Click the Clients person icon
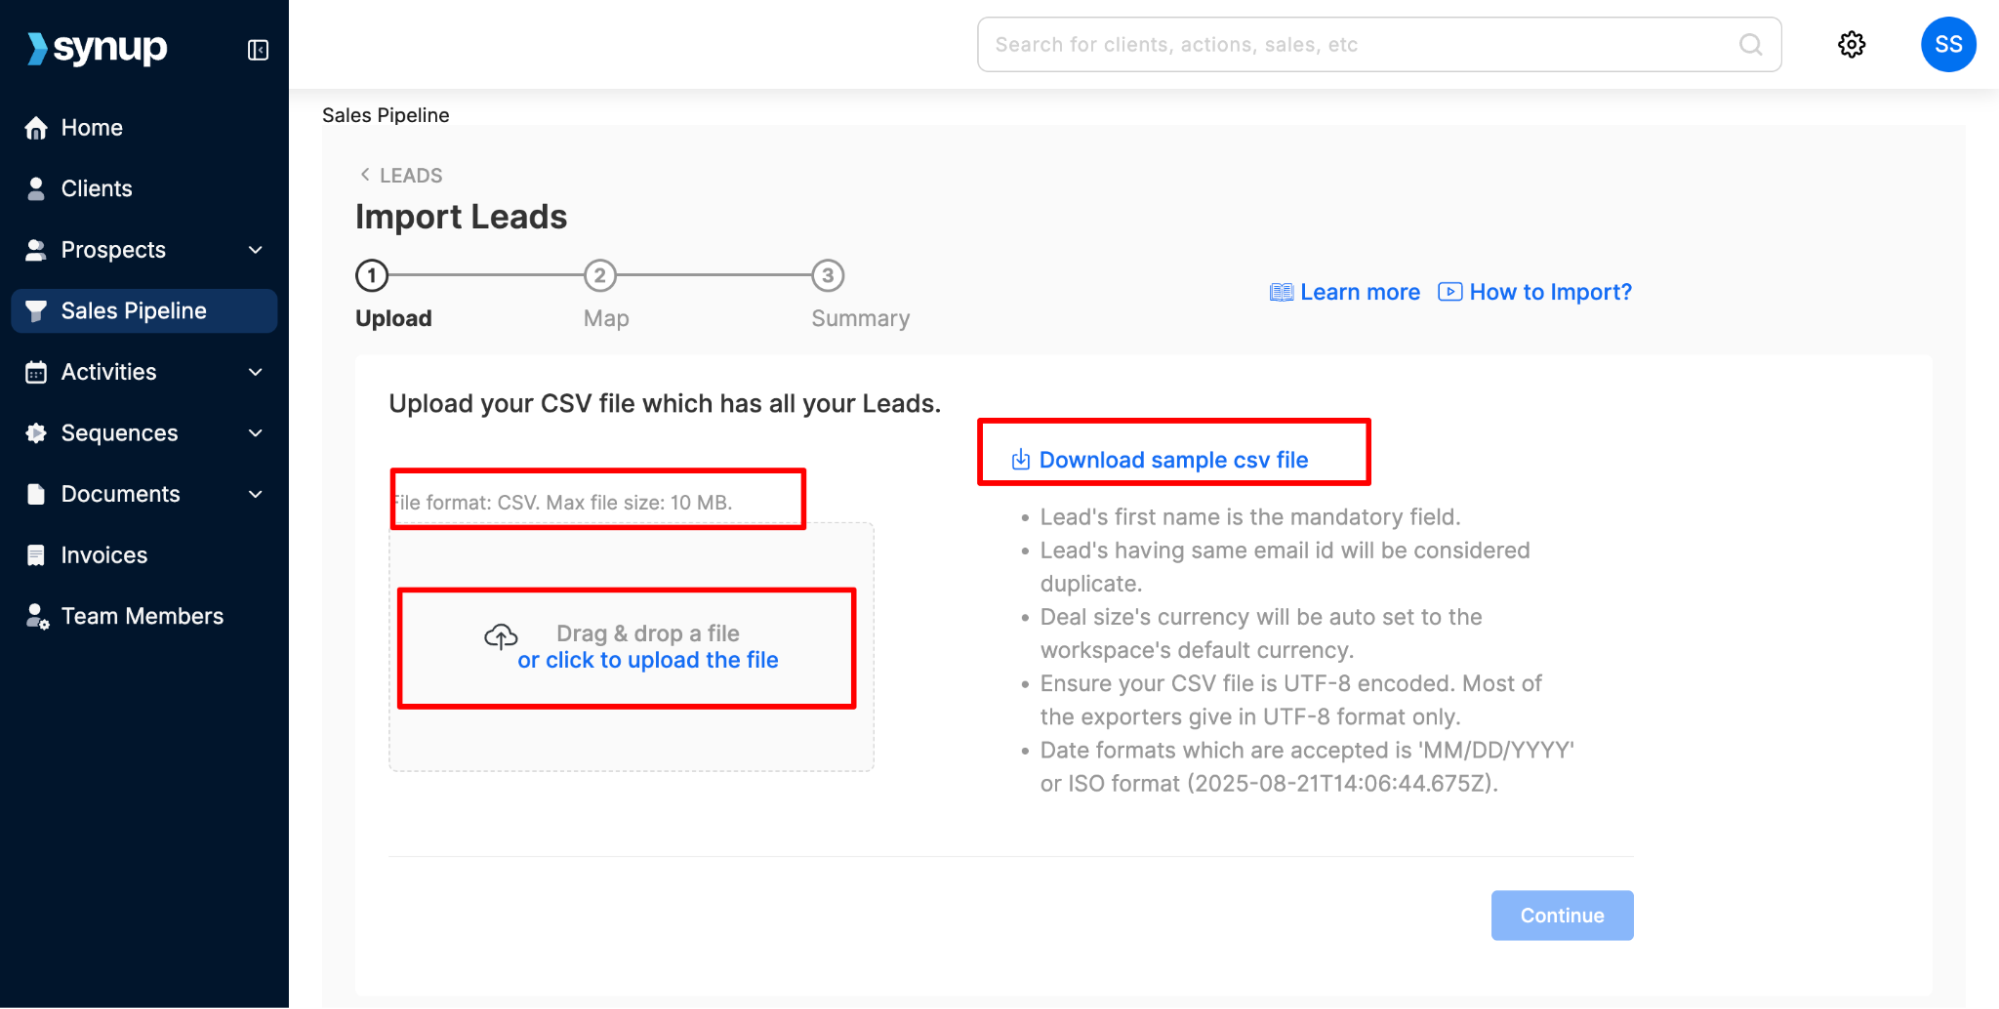Screen dimensions: 1999x1009 (x=36, y=189)
